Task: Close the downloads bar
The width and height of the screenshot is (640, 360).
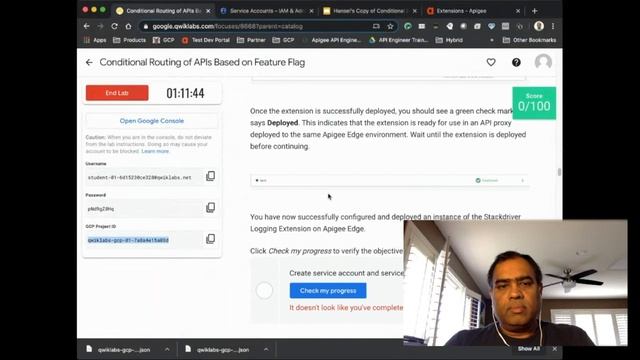Action: click(x=554, y=349)
